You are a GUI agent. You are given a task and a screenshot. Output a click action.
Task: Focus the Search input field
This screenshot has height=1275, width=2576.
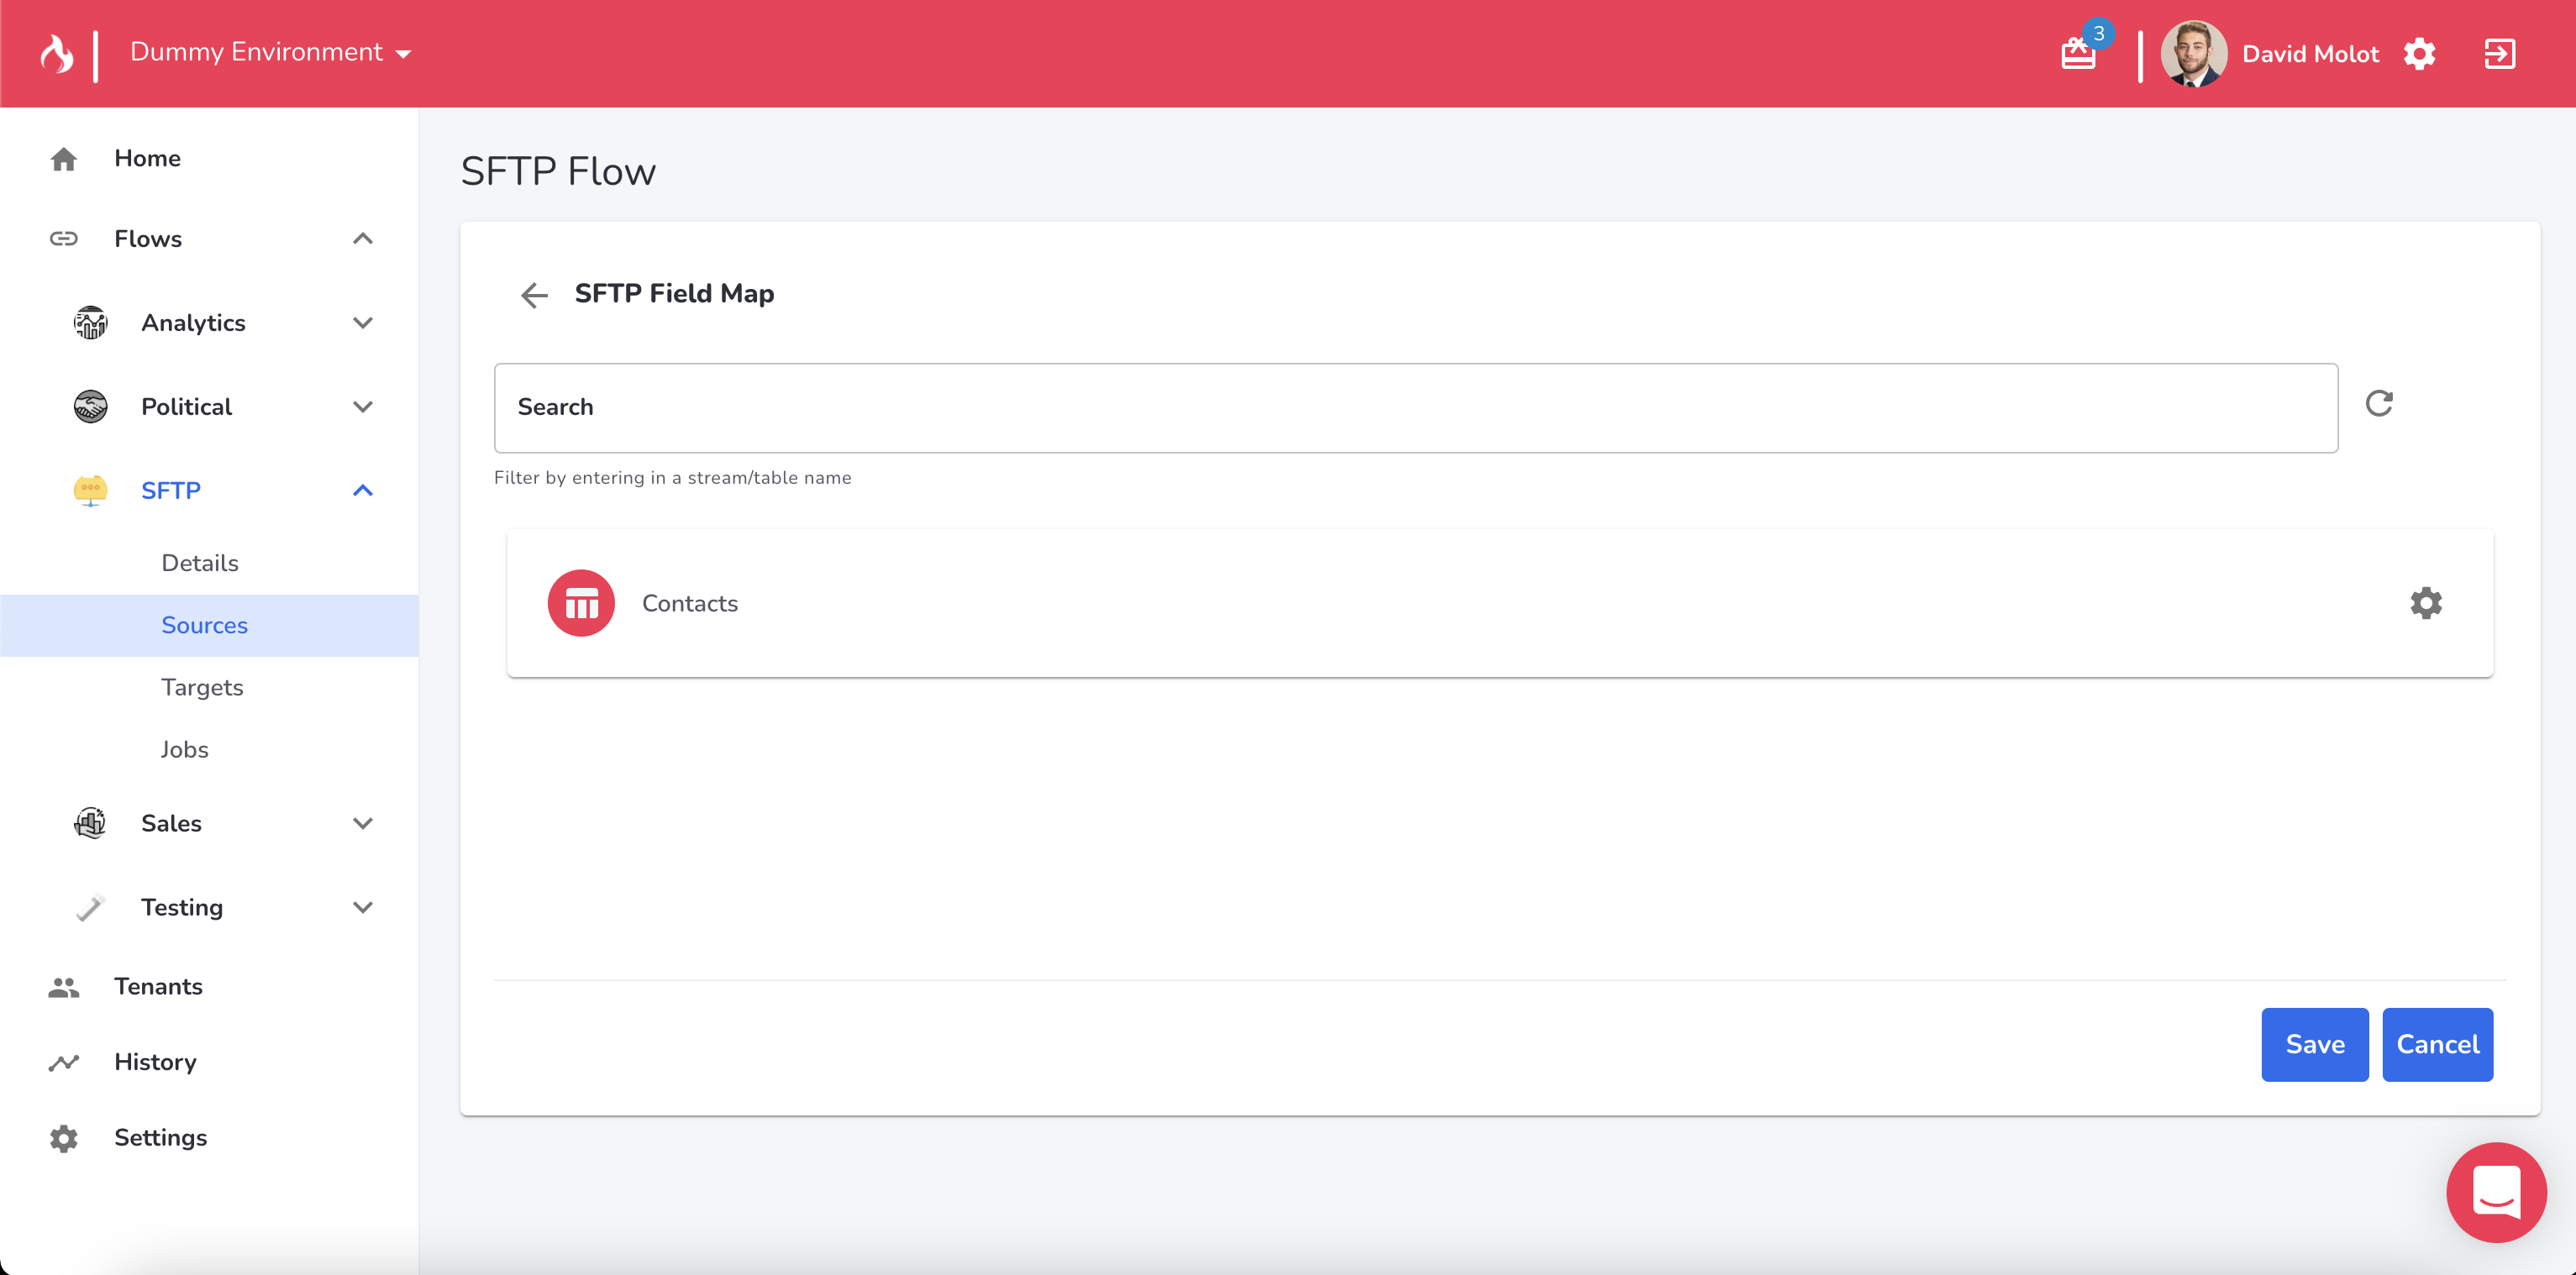(1415, 407)
